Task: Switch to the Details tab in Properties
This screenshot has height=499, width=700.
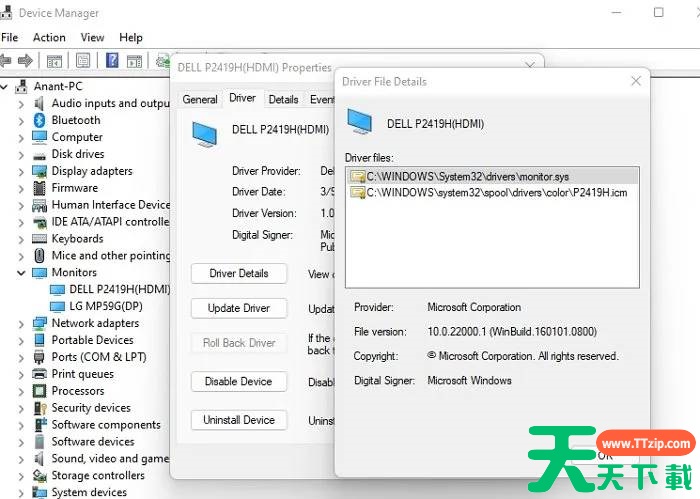Action: click(x=283, y=100)
